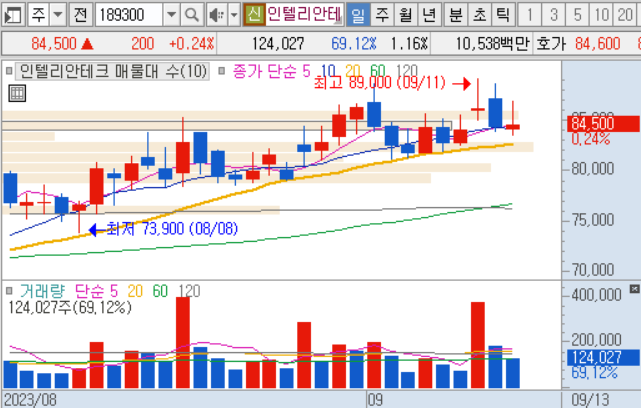Click the 종가 단순 5 legend label
641x408 pixels.
pyautogui.click(x=271, y=72)
